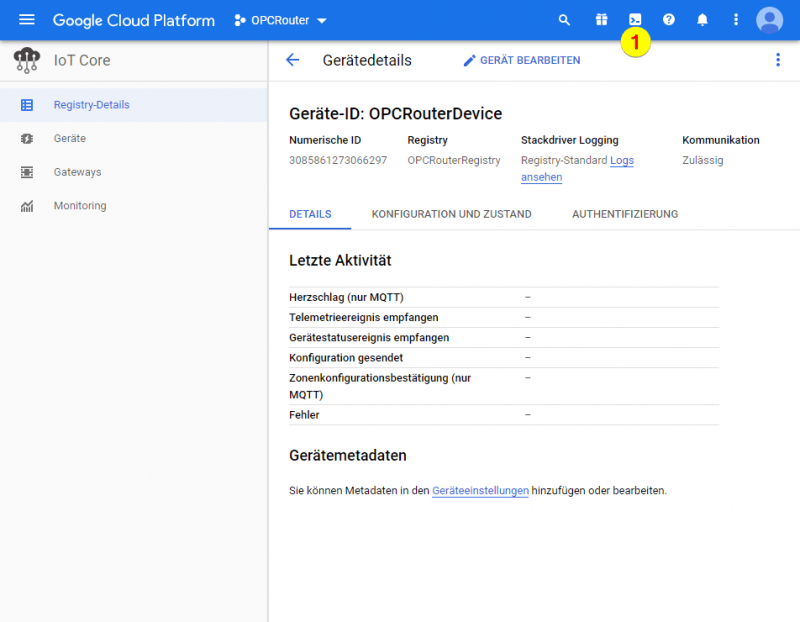Screen dimensions: 800x622
Task: Switch to the KONFIGURATION UND ZUSTAND tab
Action: click(450, 214)
